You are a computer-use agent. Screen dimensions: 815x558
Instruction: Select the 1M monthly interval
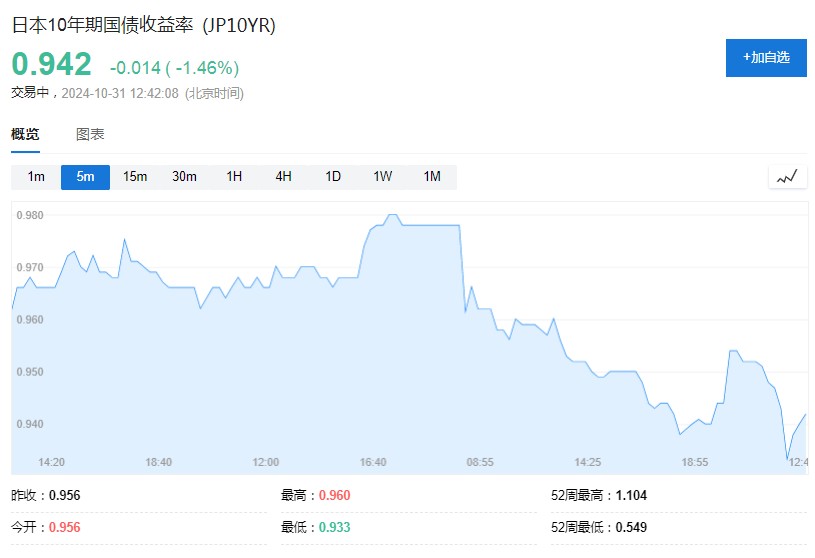(432, 177)
